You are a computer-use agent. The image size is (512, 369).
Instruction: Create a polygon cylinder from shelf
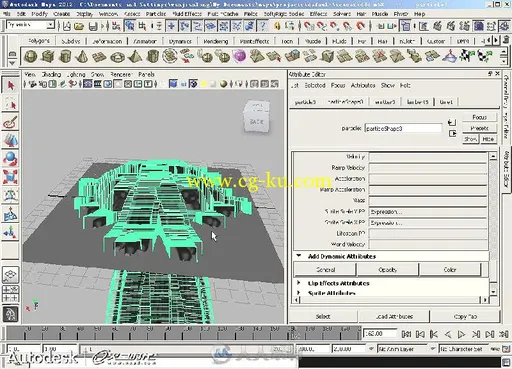pyautogui.click(x=65, y=56)
